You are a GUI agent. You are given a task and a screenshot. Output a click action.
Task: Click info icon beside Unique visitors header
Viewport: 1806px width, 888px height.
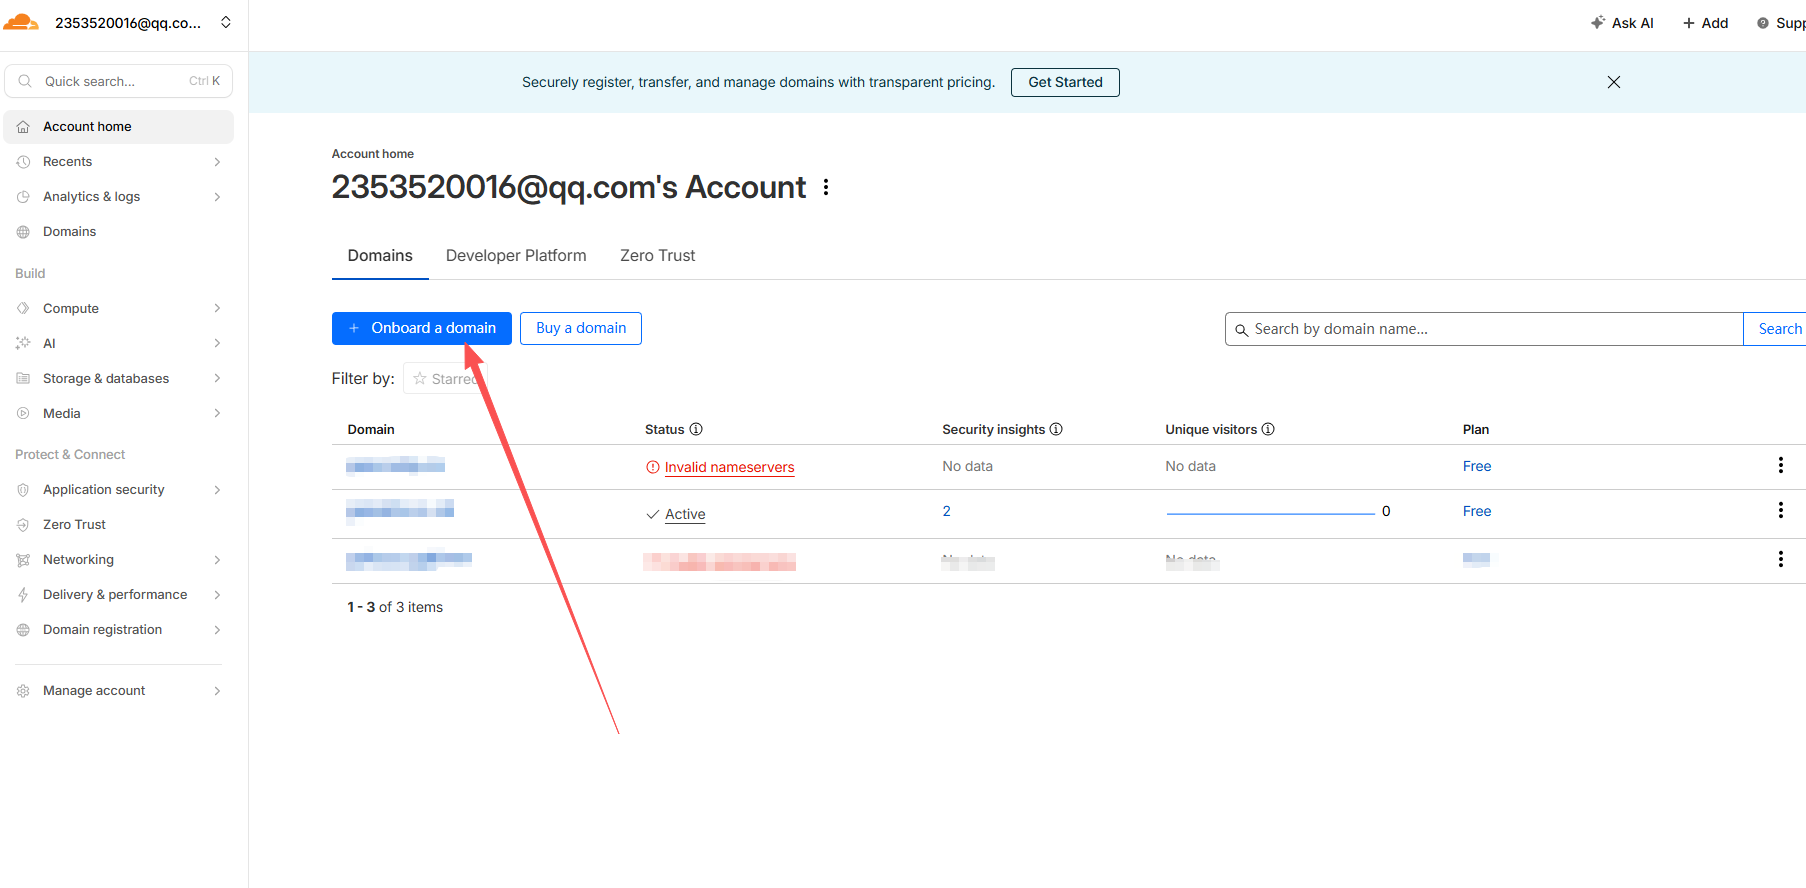tap(1268, 429)
